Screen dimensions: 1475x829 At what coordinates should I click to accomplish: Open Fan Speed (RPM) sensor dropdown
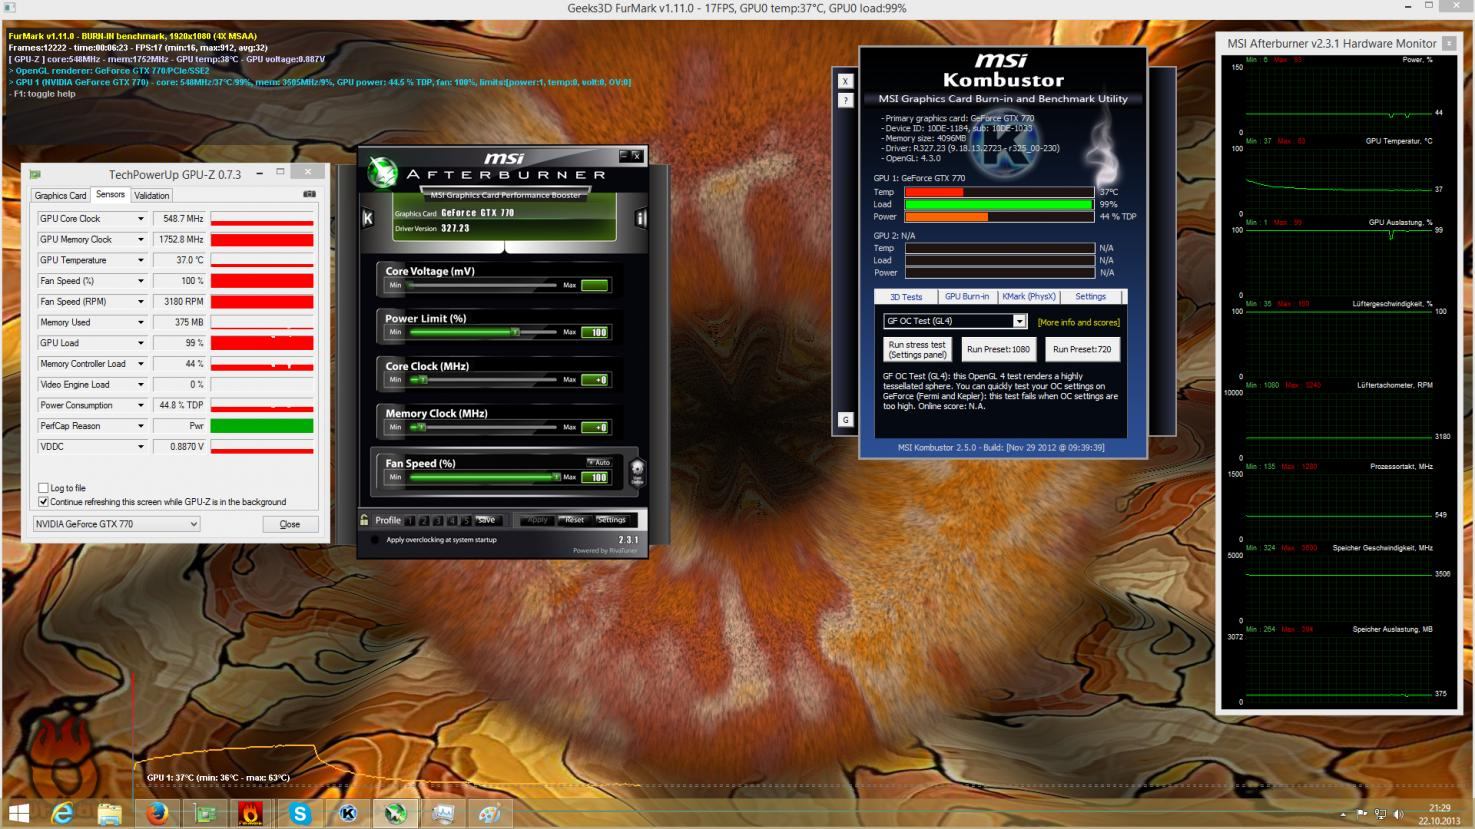pyautogui.click(x=140, y=302)
